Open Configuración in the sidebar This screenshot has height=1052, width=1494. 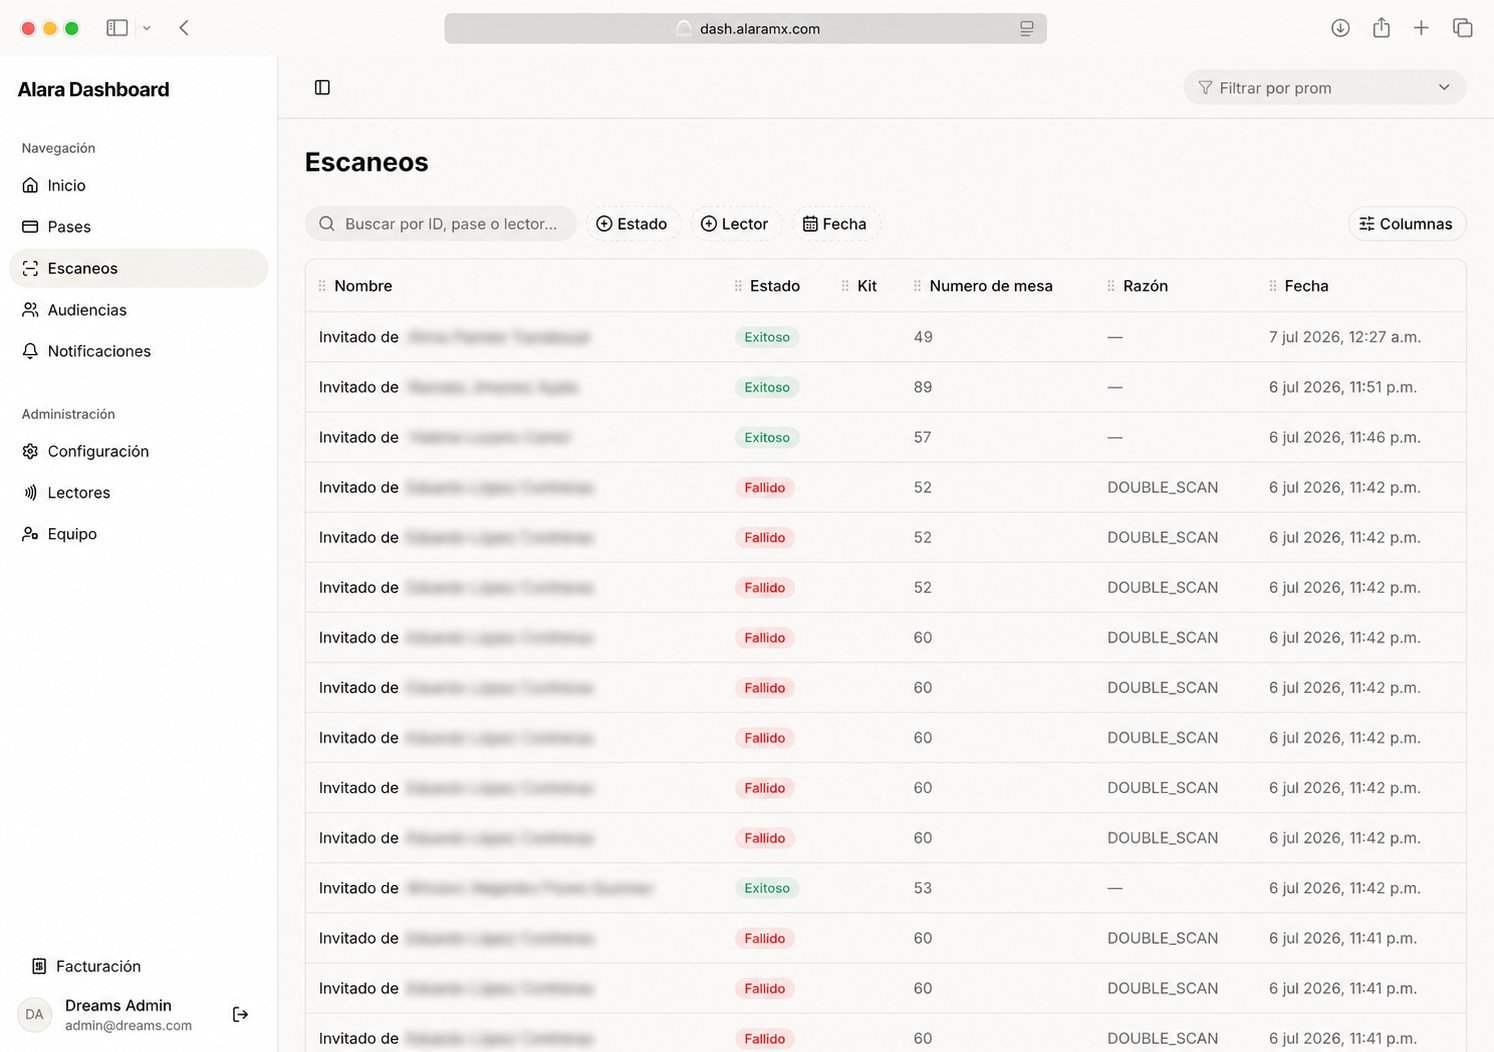click(x=139, y=451)
